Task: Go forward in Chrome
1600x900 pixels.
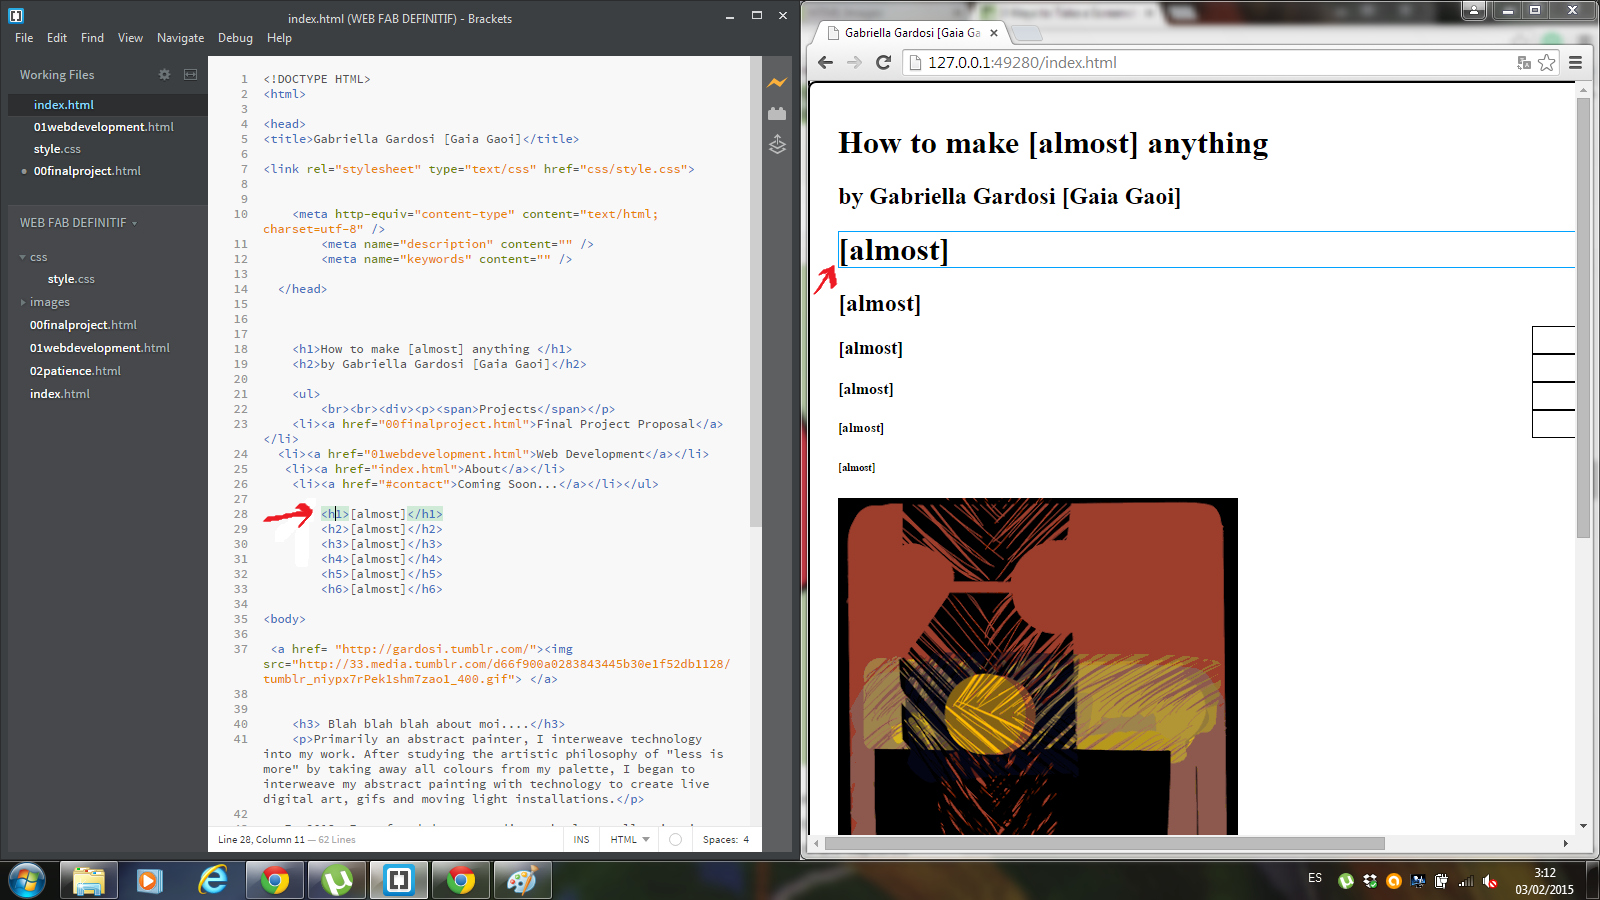Action: (854, 62)
